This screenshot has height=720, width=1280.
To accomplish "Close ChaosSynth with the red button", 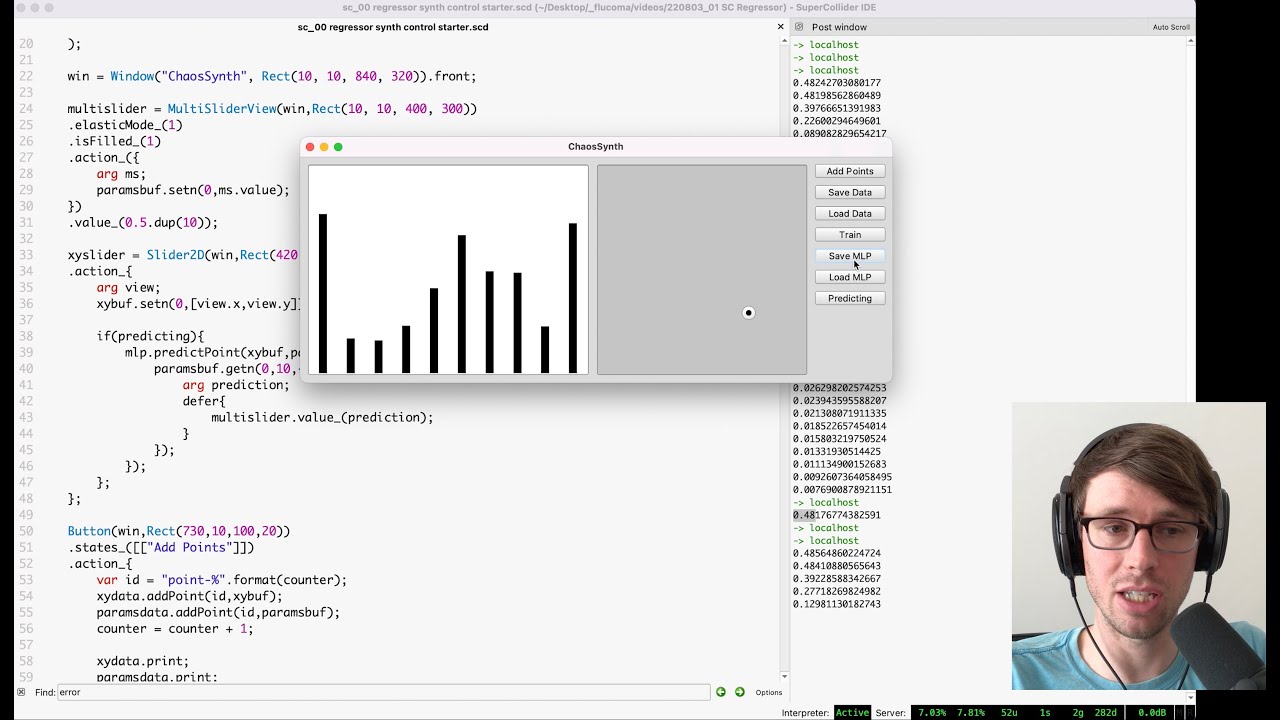I will (x=310, y=147).
